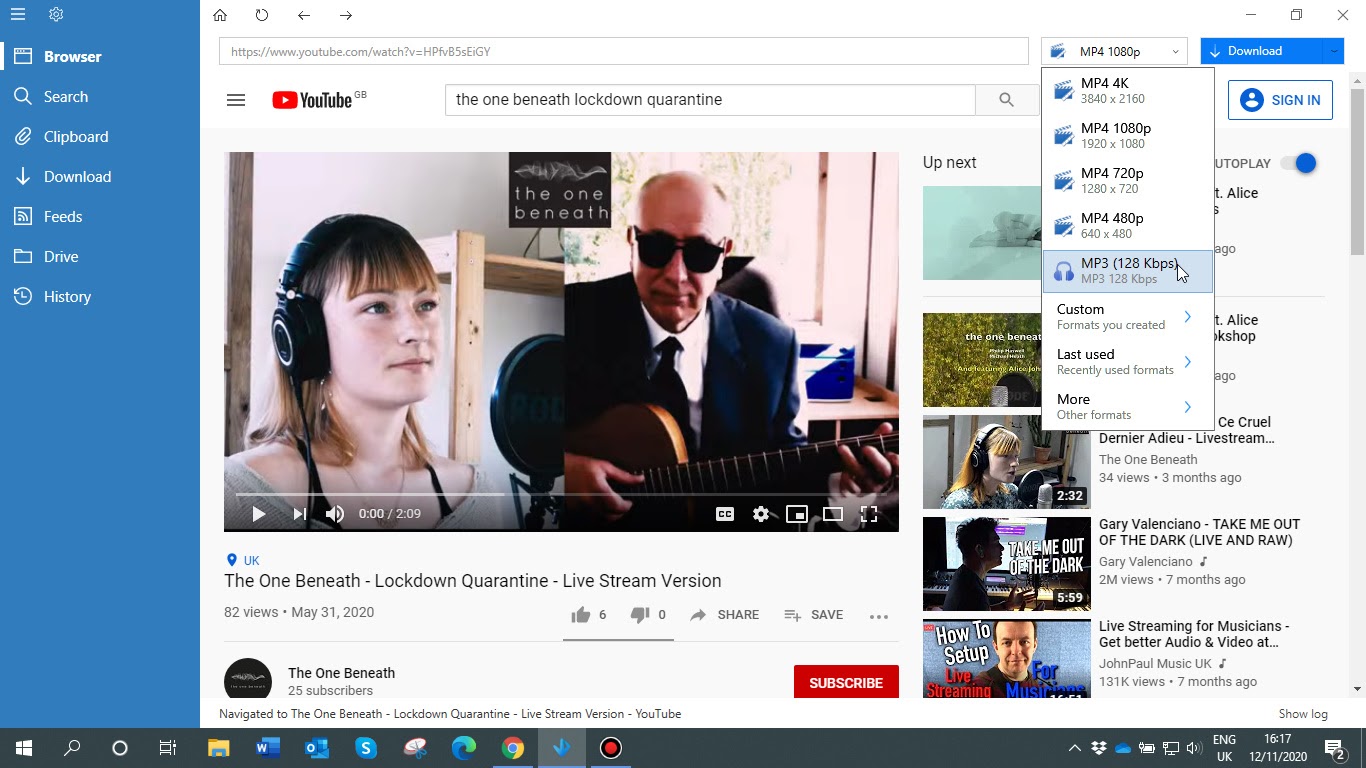This screenshot has height=768, width=1366.
Task: Mute the video volume
Action: coord(335,514)
